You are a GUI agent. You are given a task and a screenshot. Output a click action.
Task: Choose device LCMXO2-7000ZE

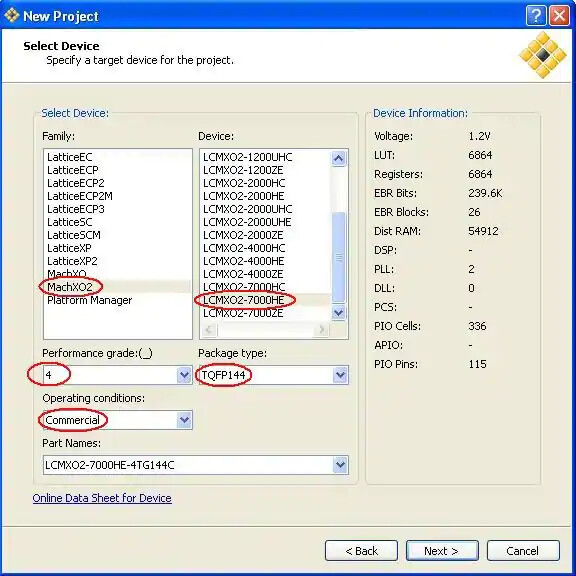click(x=243, y=313)
